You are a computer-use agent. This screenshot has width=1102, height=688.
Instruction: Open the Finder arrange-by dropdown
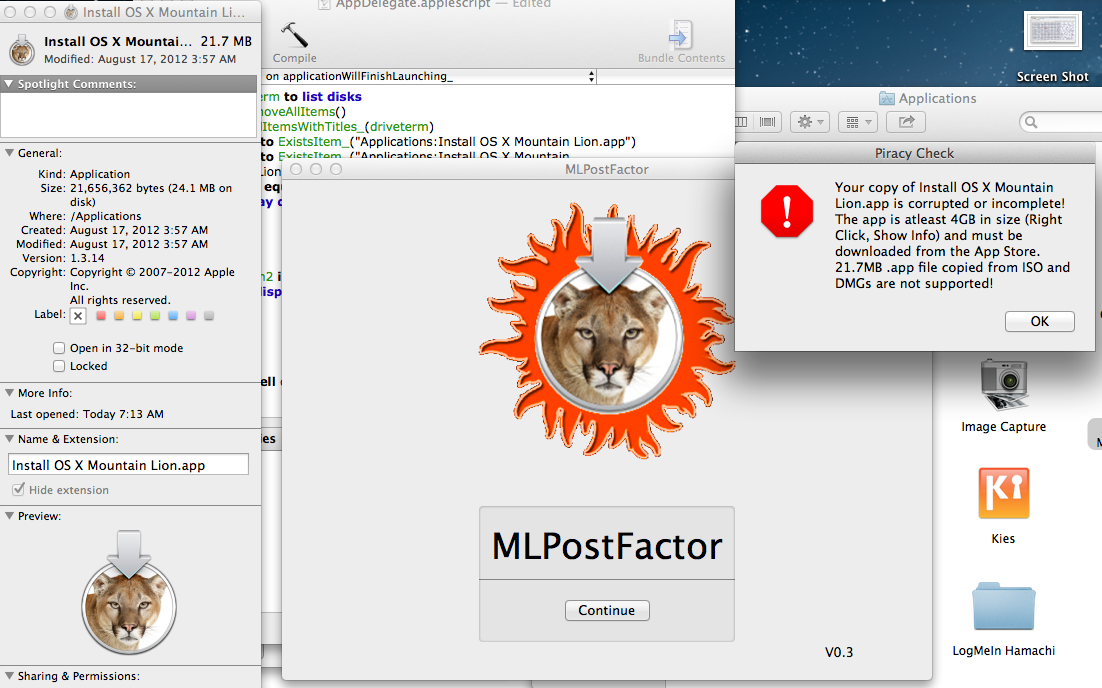point(857,122)
